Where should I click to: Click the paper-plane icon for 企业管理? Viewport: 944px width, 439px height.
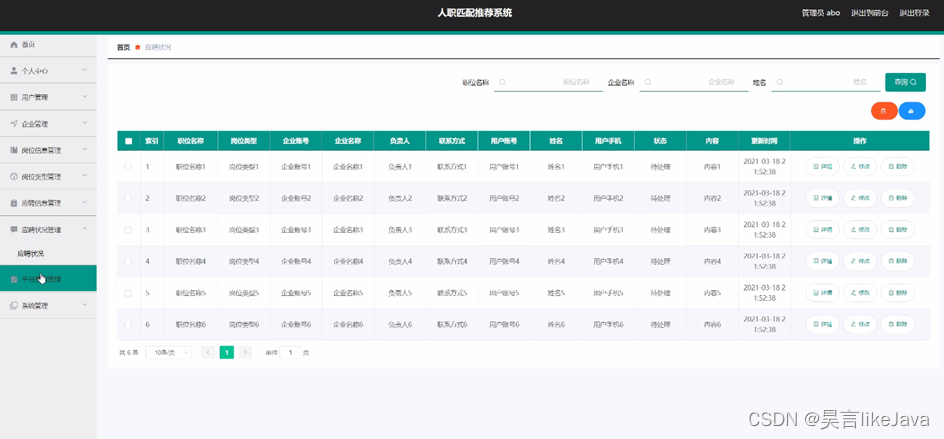tap(14, 123)
